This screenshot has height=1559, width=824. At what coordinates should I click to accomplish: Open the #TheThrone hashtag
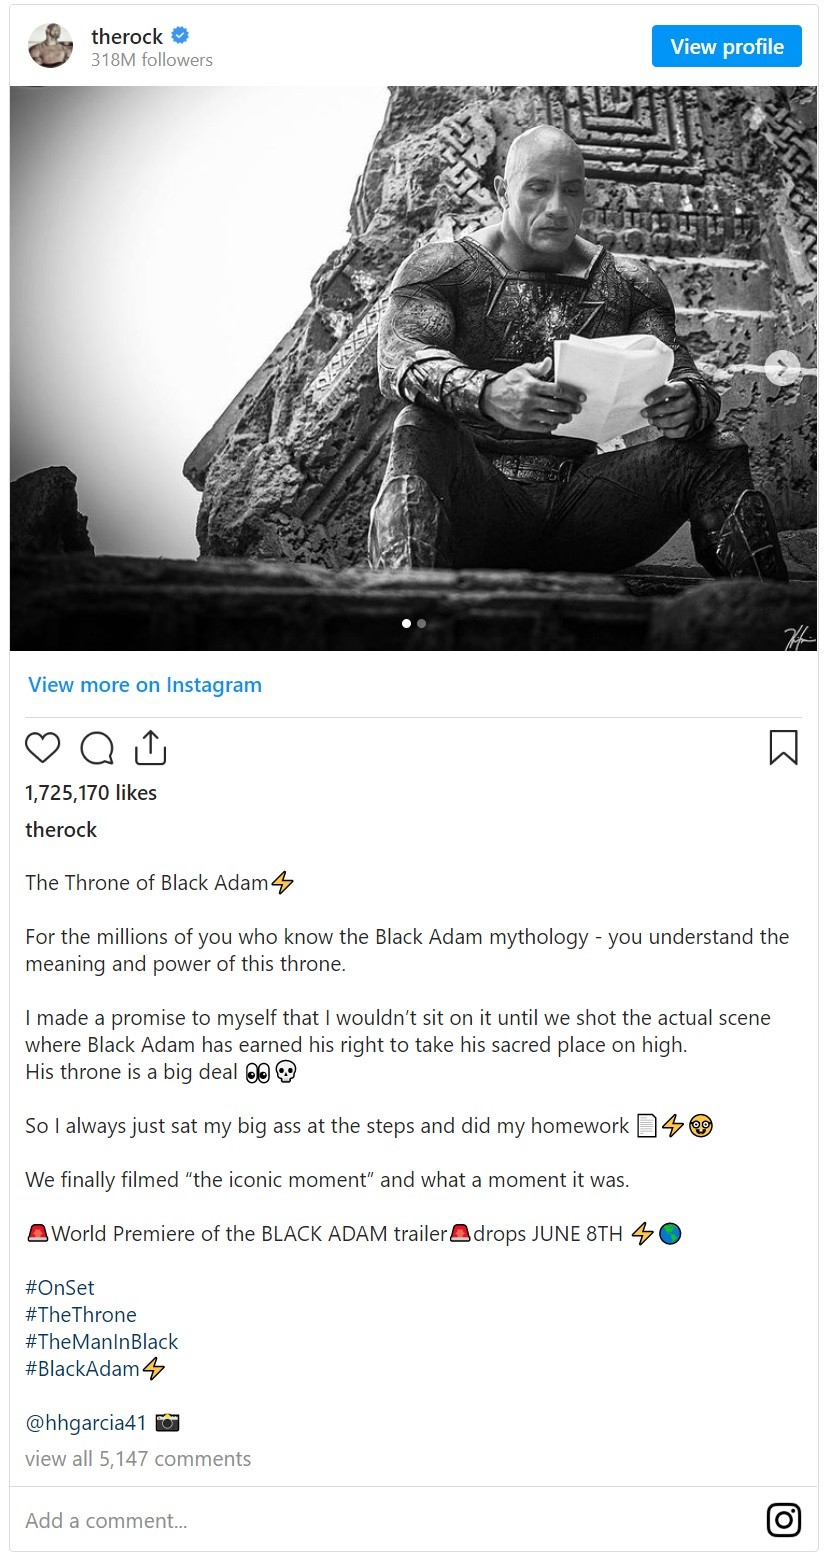[81, 1315]
